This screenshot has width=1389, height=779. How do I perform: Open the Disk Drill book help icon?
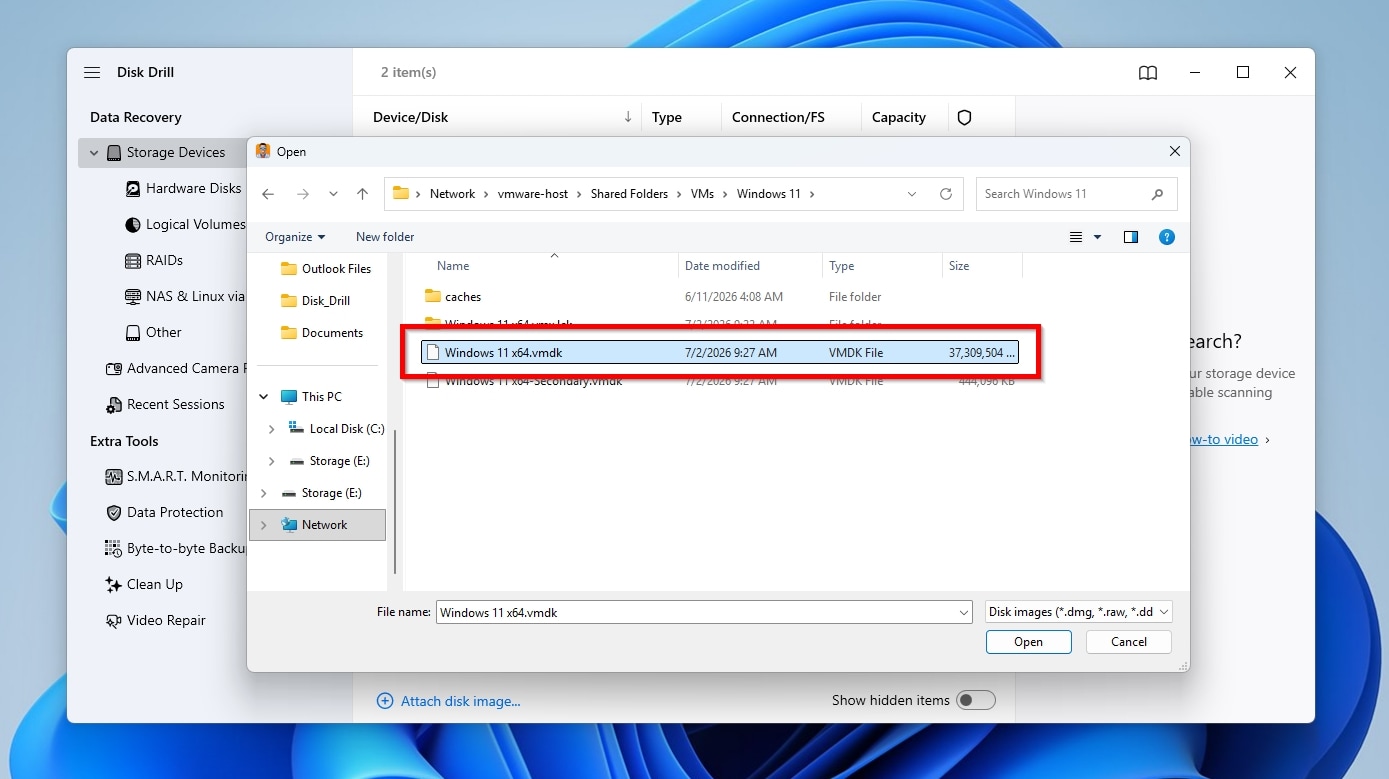1148,73
